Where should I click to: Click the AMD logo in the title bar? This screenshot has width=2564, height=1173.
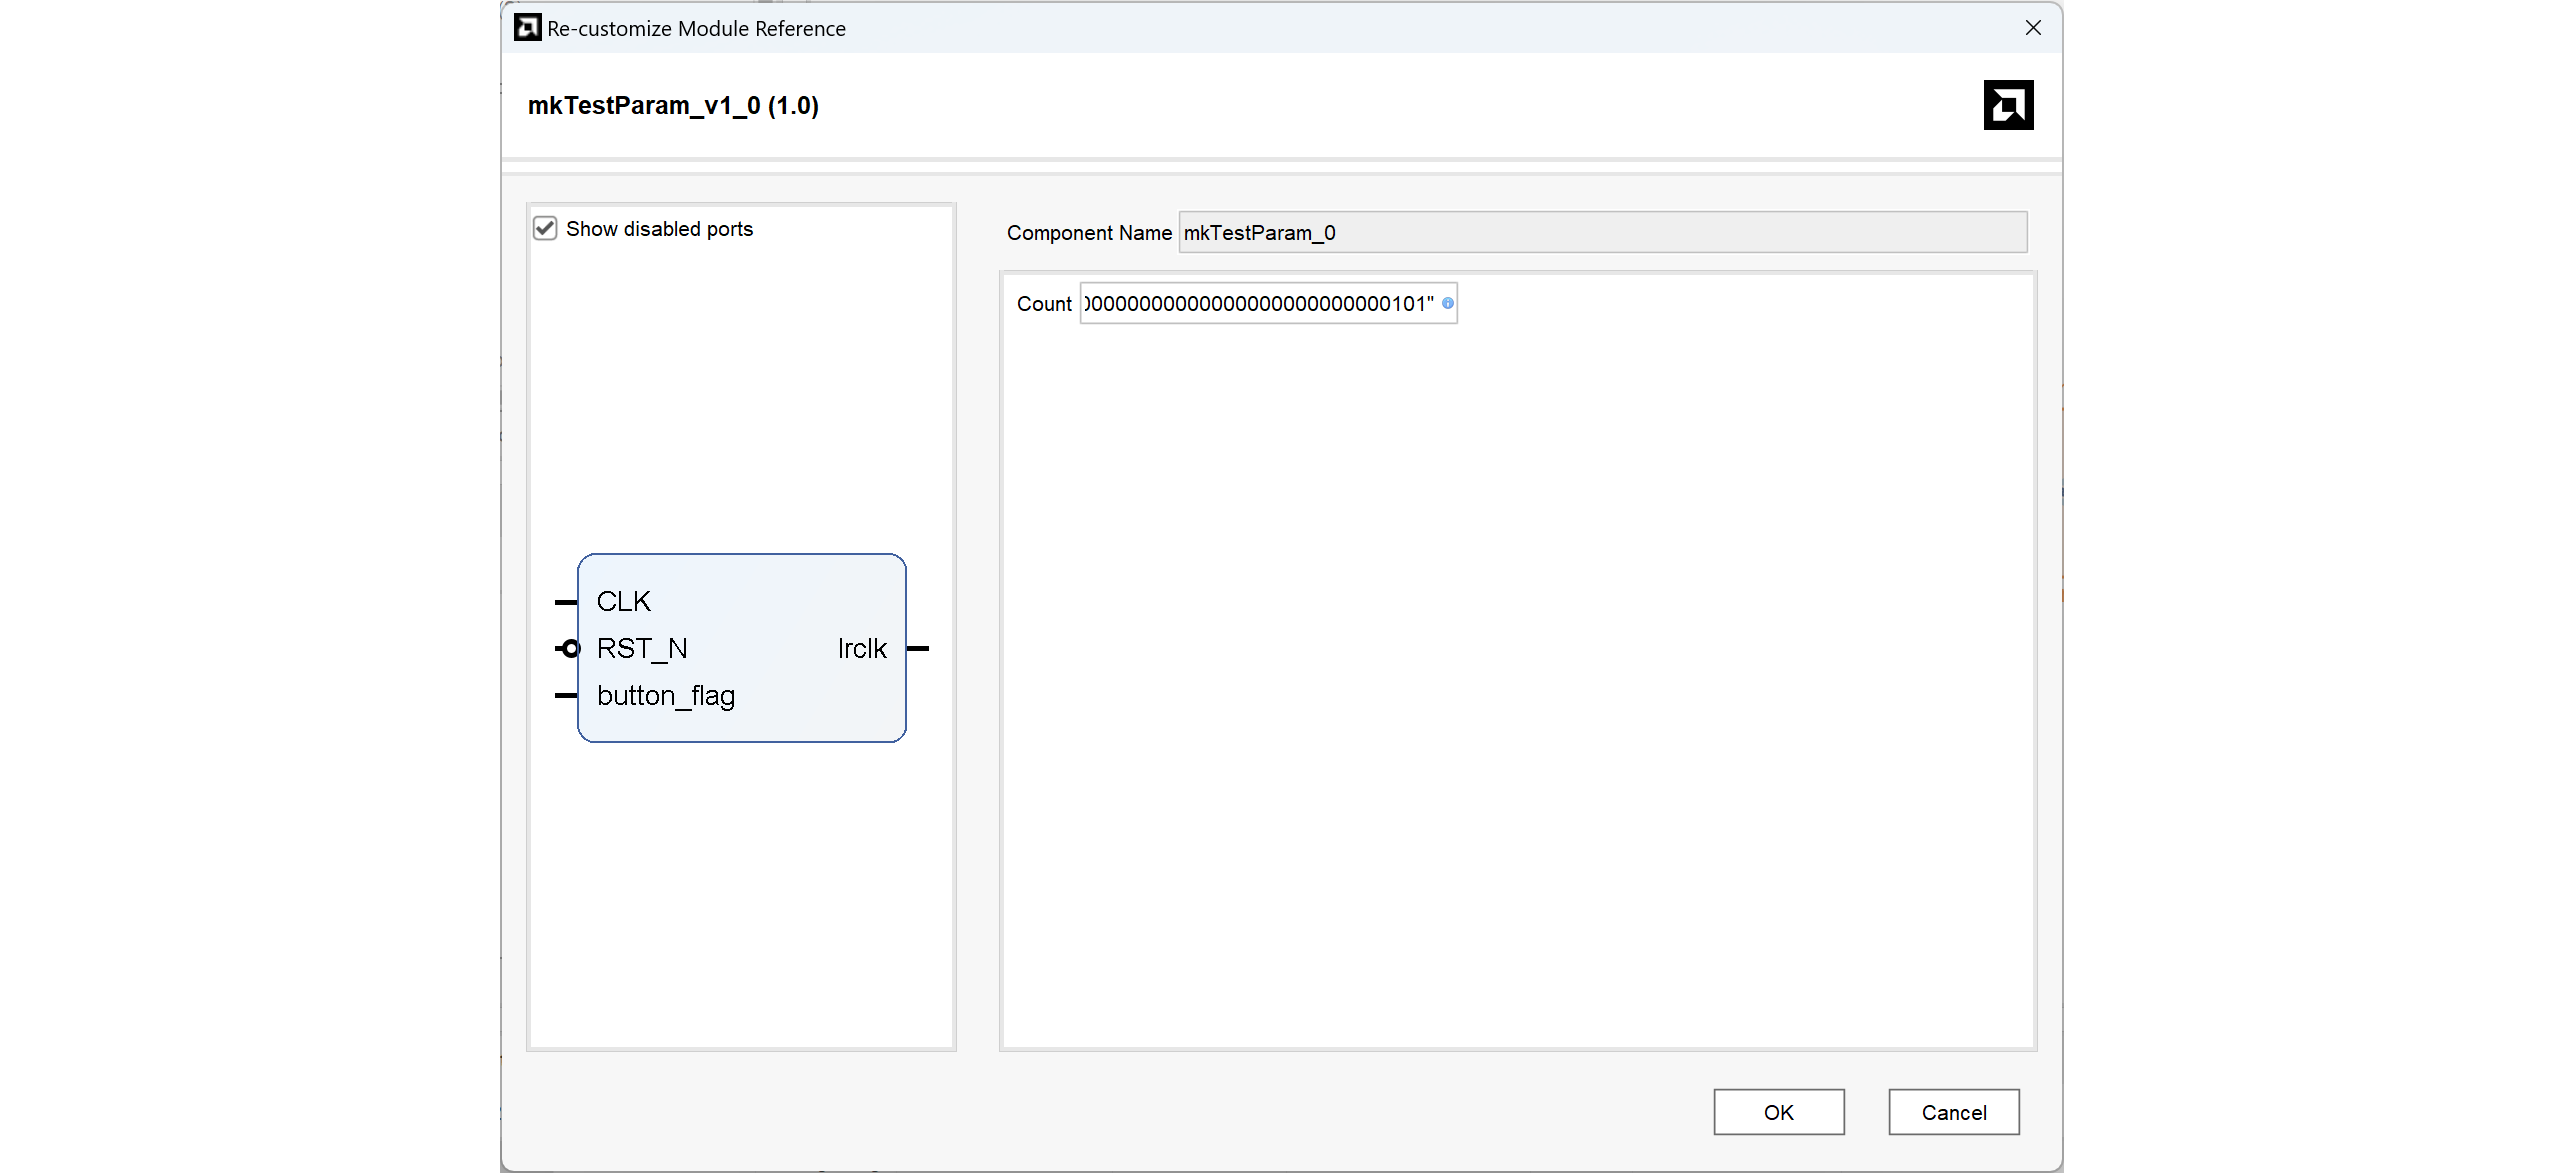[x=527, y=28]
